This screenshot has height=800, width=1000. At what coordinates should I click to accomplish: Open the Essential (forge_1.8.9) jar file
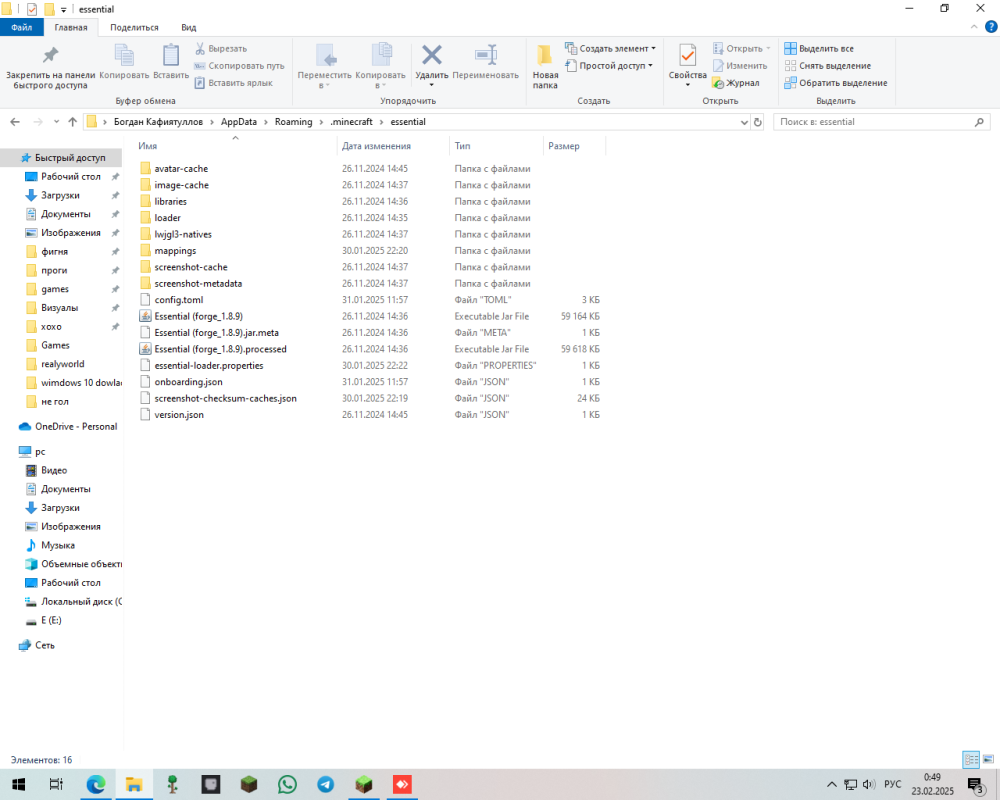(x=198, y=316)
